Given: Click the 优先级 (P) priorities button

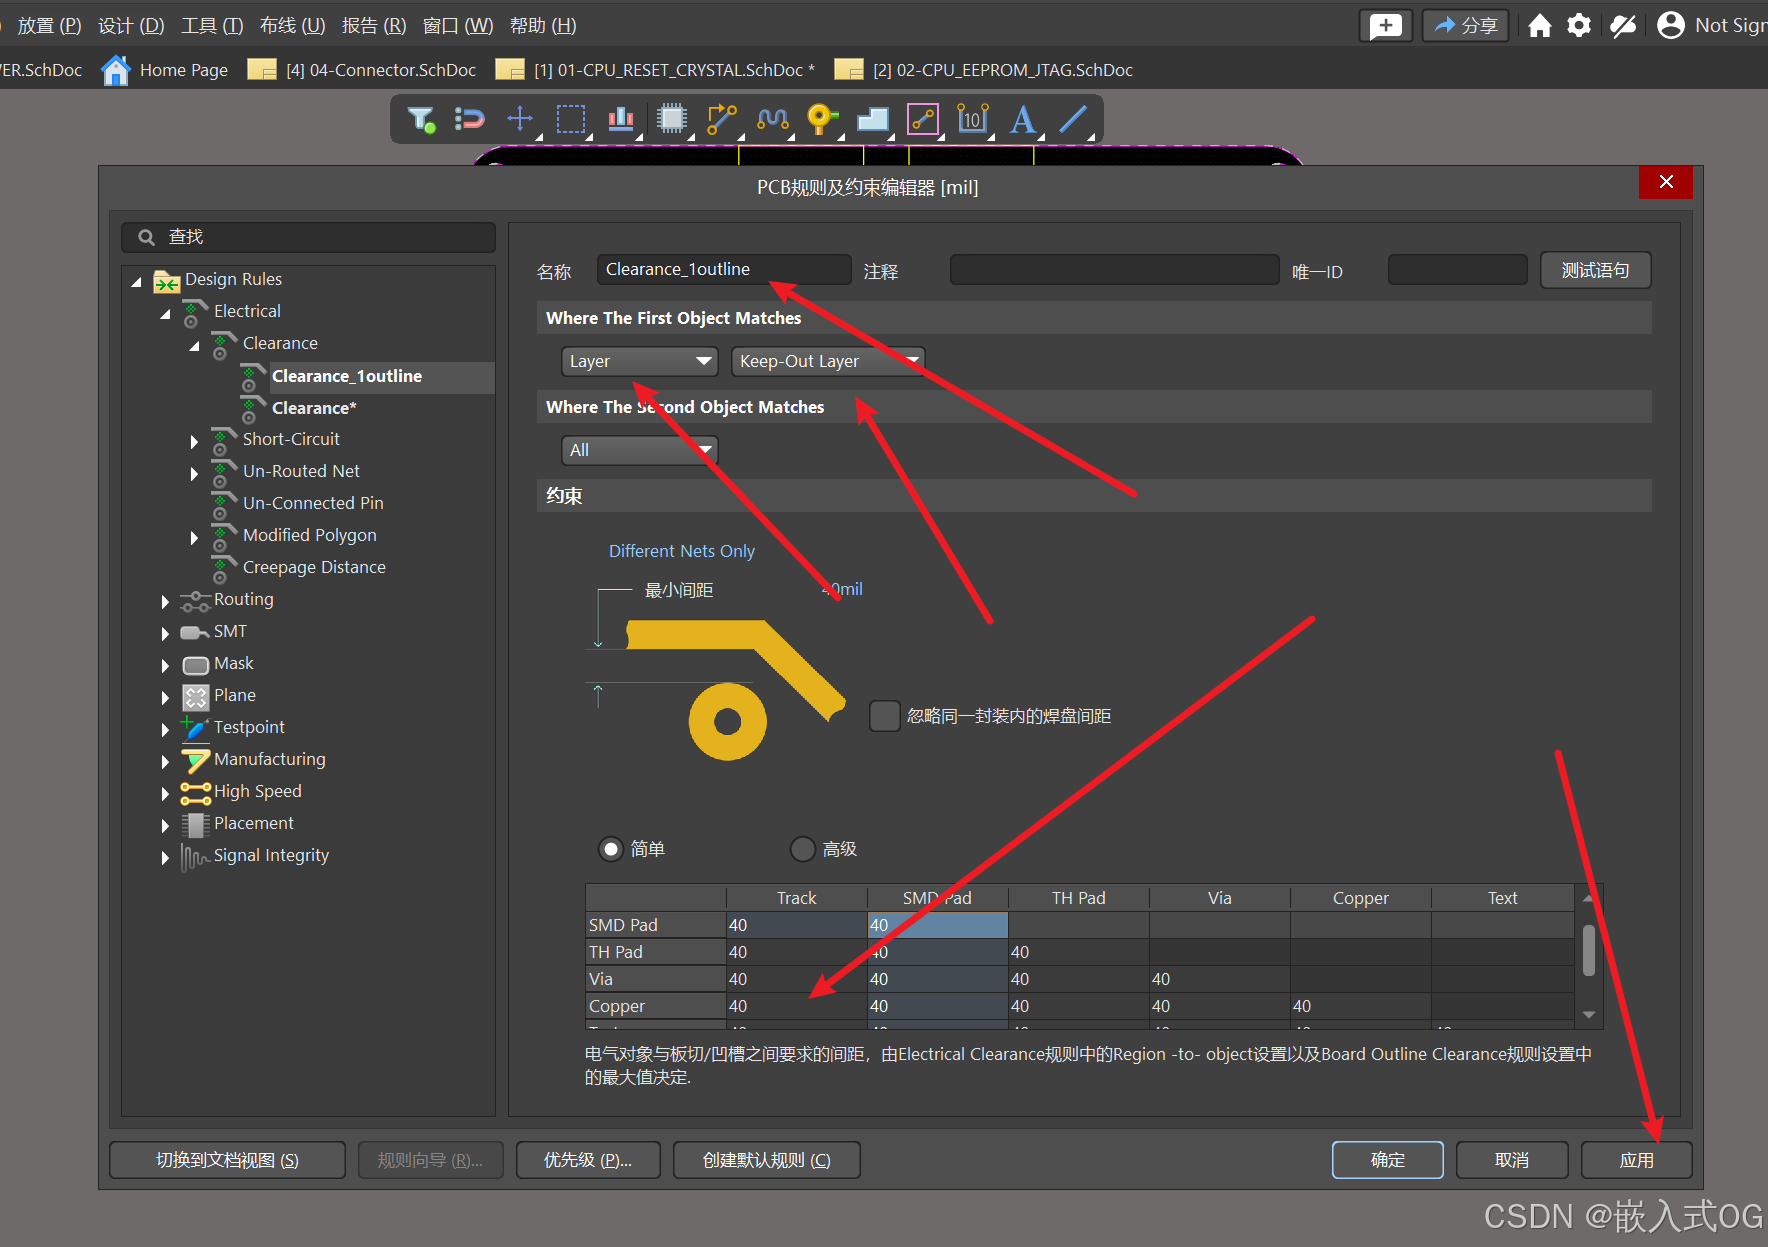Looking at the screenshot, I should point(588,1160).
